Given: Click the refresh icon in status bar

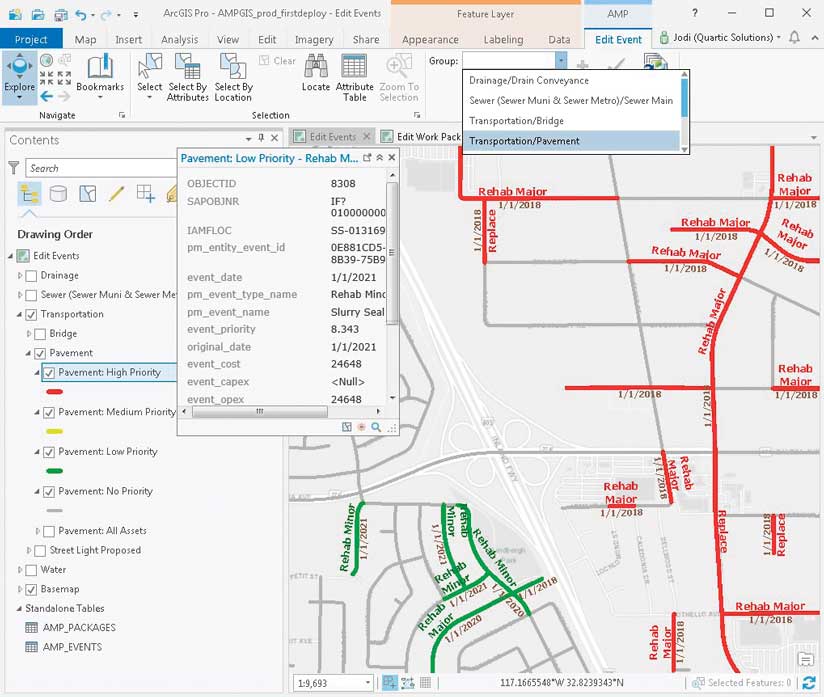Looking at the screenshot, I should 809,682.
